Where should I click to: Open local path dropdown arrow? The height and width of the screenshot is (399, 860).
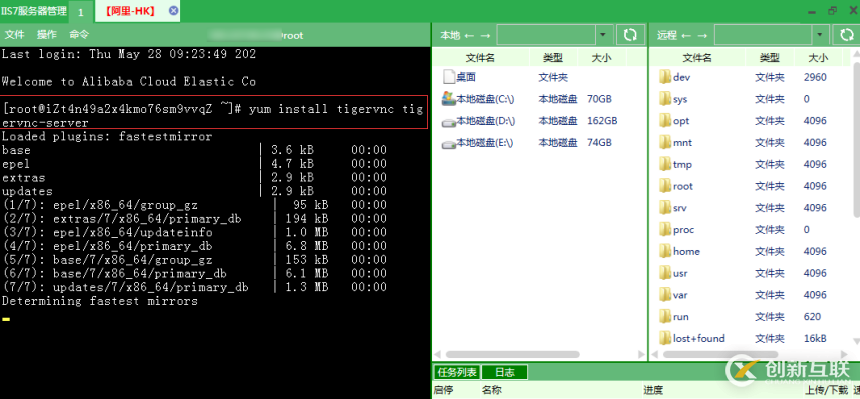click(603, 35)
